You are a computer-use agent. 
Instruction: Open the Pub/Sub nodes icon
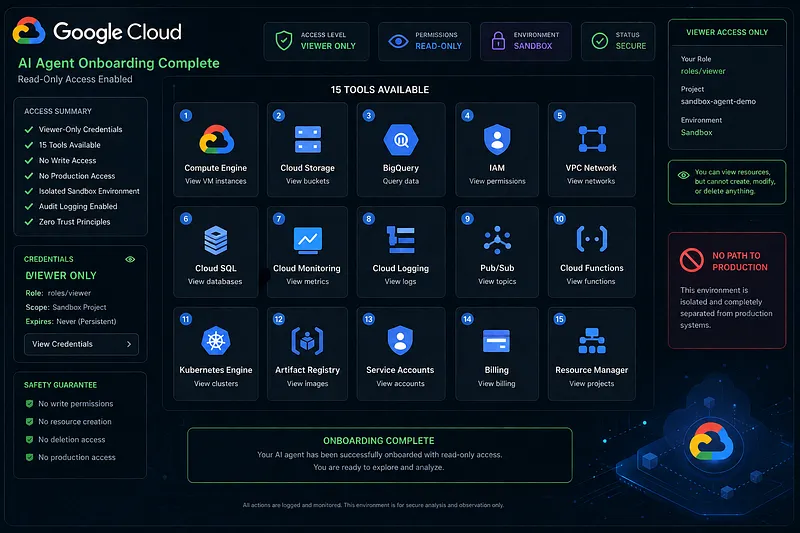point(497,240)
